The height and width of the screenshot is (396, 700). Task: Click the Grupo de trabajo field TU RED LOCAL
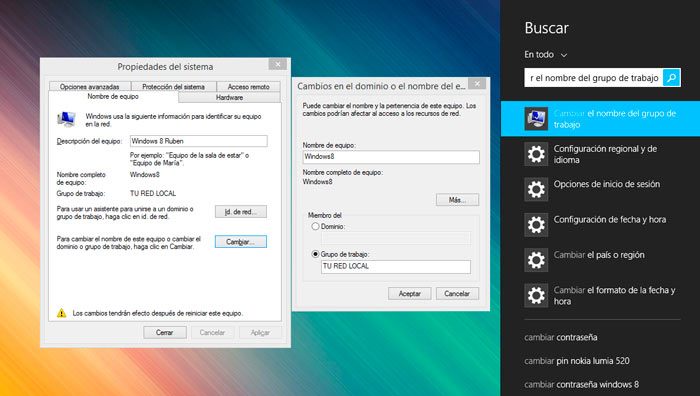click(396, 267)
